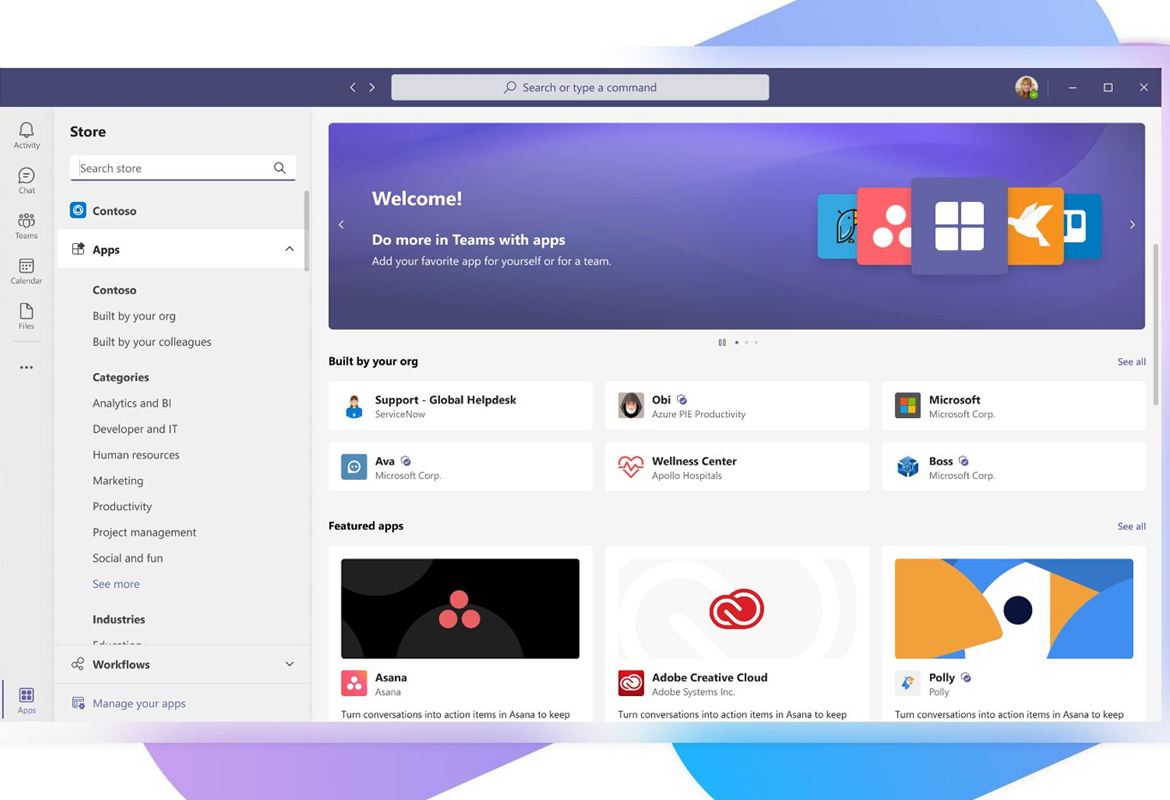The image size is (1170, 800).
Task: Select the Contoso heading under Apps
Action: pos(114,290)
